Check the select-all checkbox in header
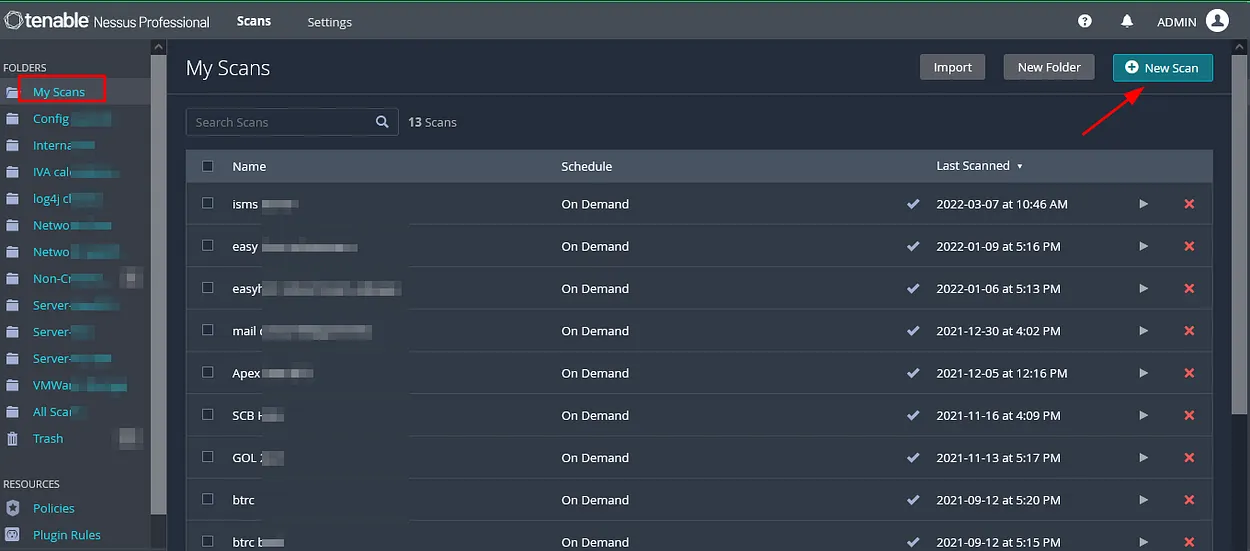This screenshot has width=1250, height=551. pos(208,166)
